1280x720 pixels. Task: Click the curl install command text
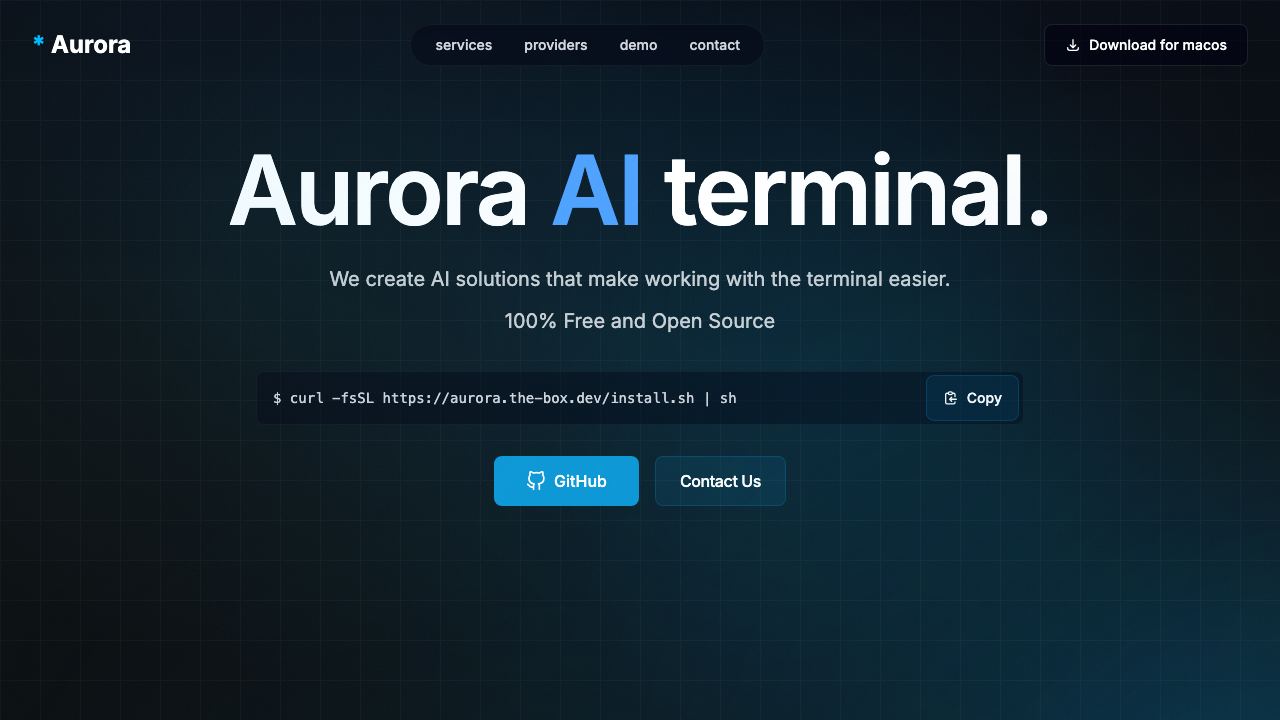click(x=505, y=398)
